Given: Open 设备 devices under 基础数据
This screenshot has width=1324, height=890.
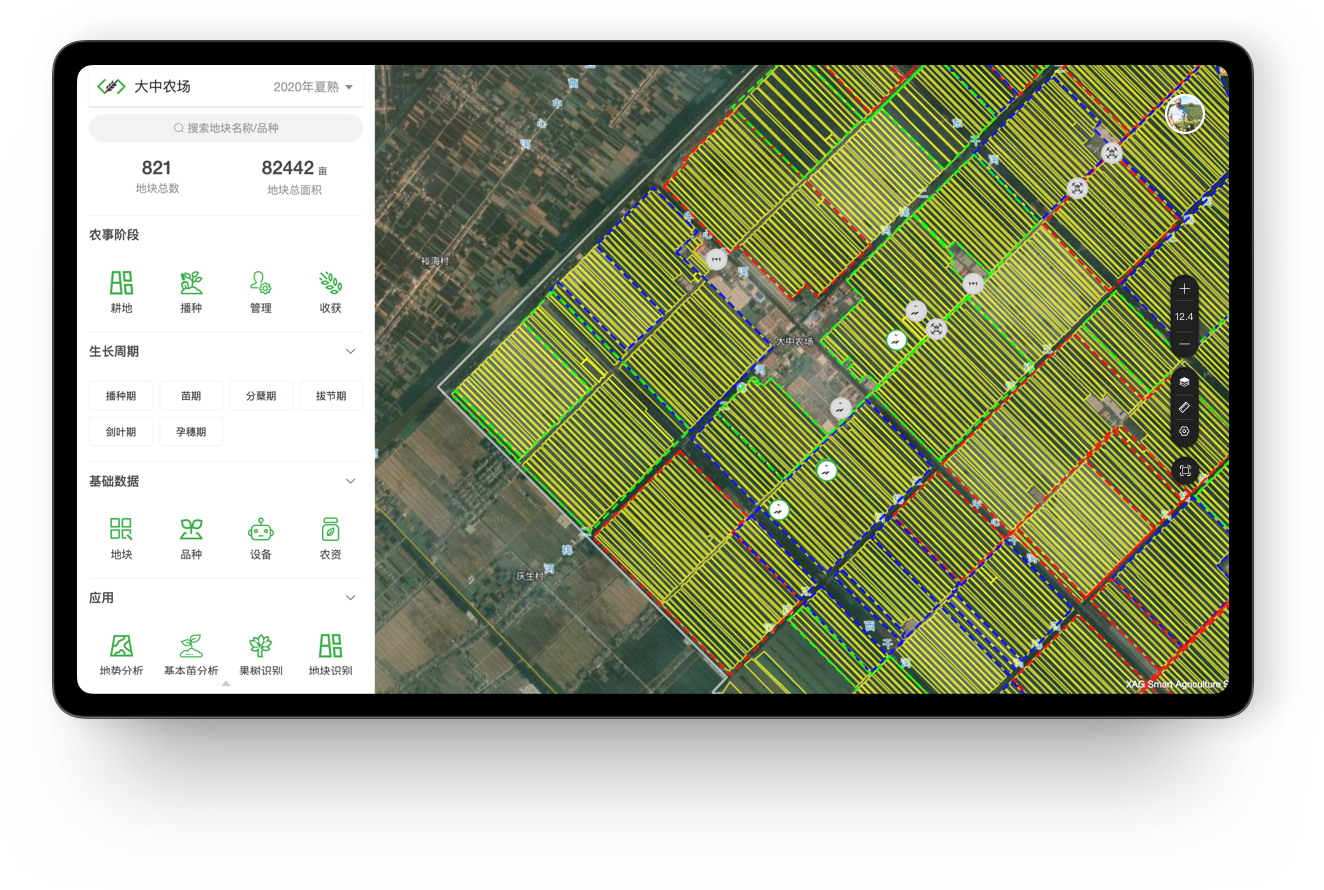Looking at the screenshot, I should (261, 538).
